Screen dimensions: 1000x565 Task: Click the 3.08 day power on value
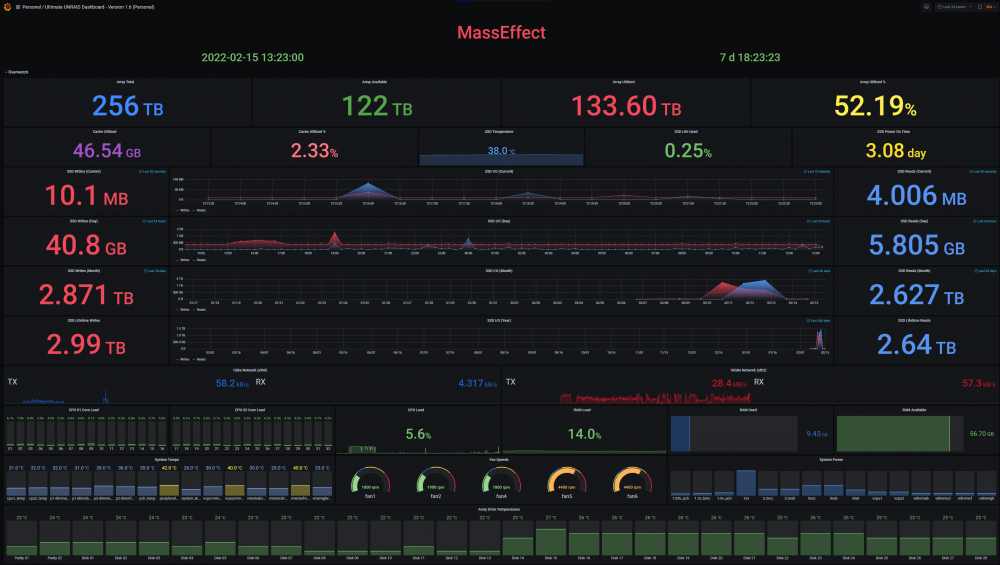[895, 150]
